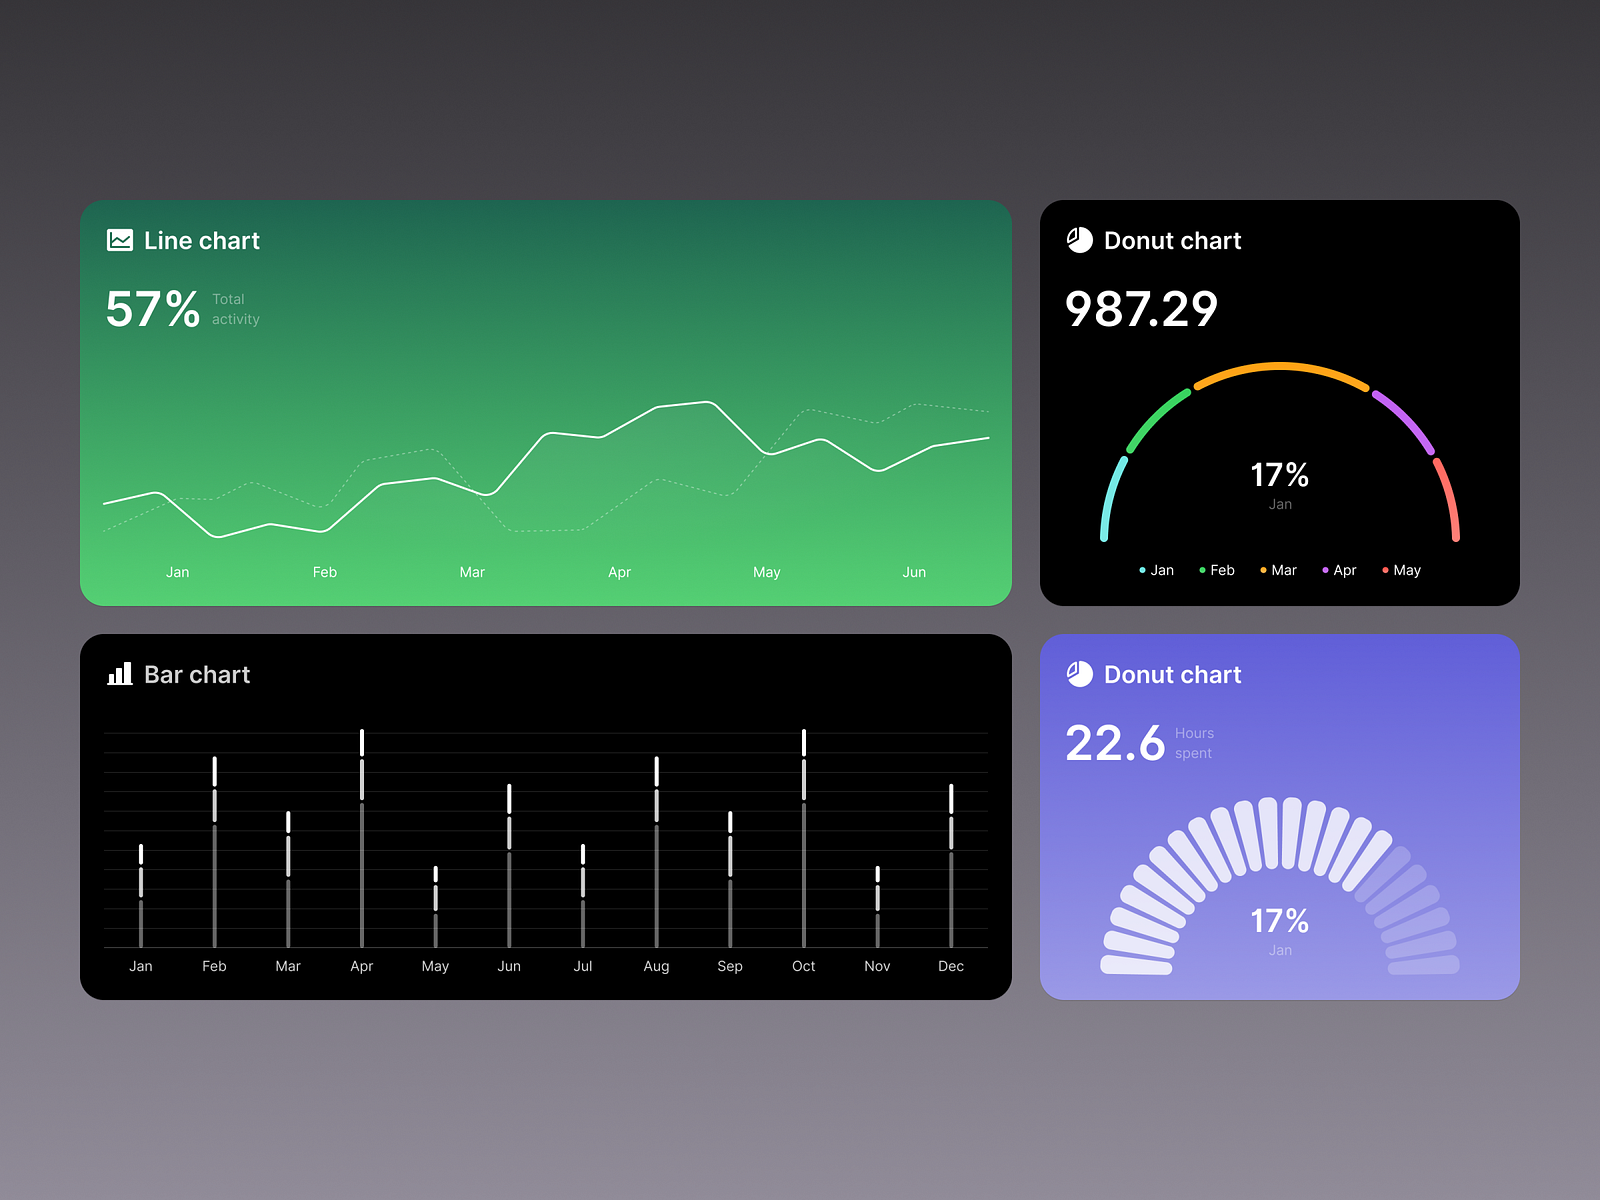Click the donut chart icon on the black card
The width and height of the screenshot is (1600, 1200).
click(x=1078, y=240)
